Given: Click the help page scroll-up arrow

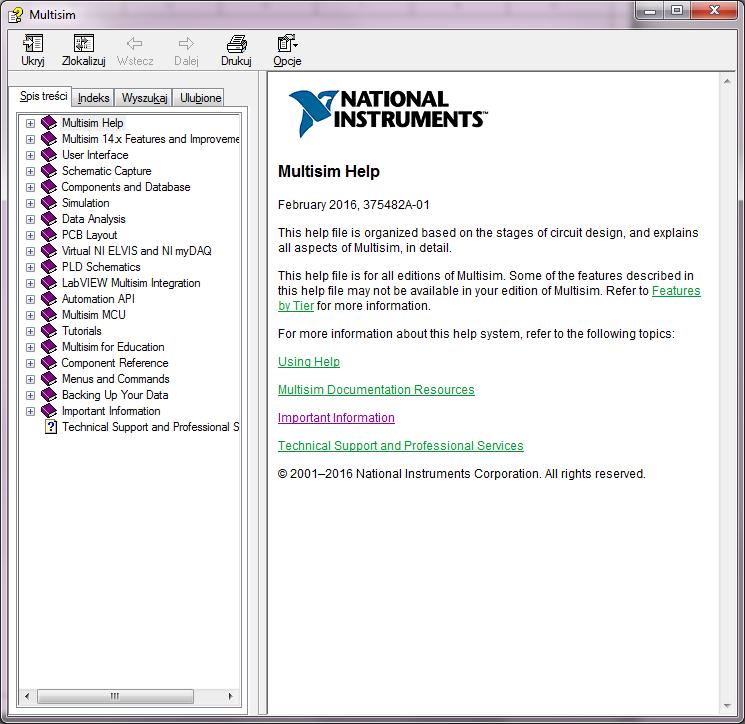Looking at the screenshot, I should pos(727,82).
